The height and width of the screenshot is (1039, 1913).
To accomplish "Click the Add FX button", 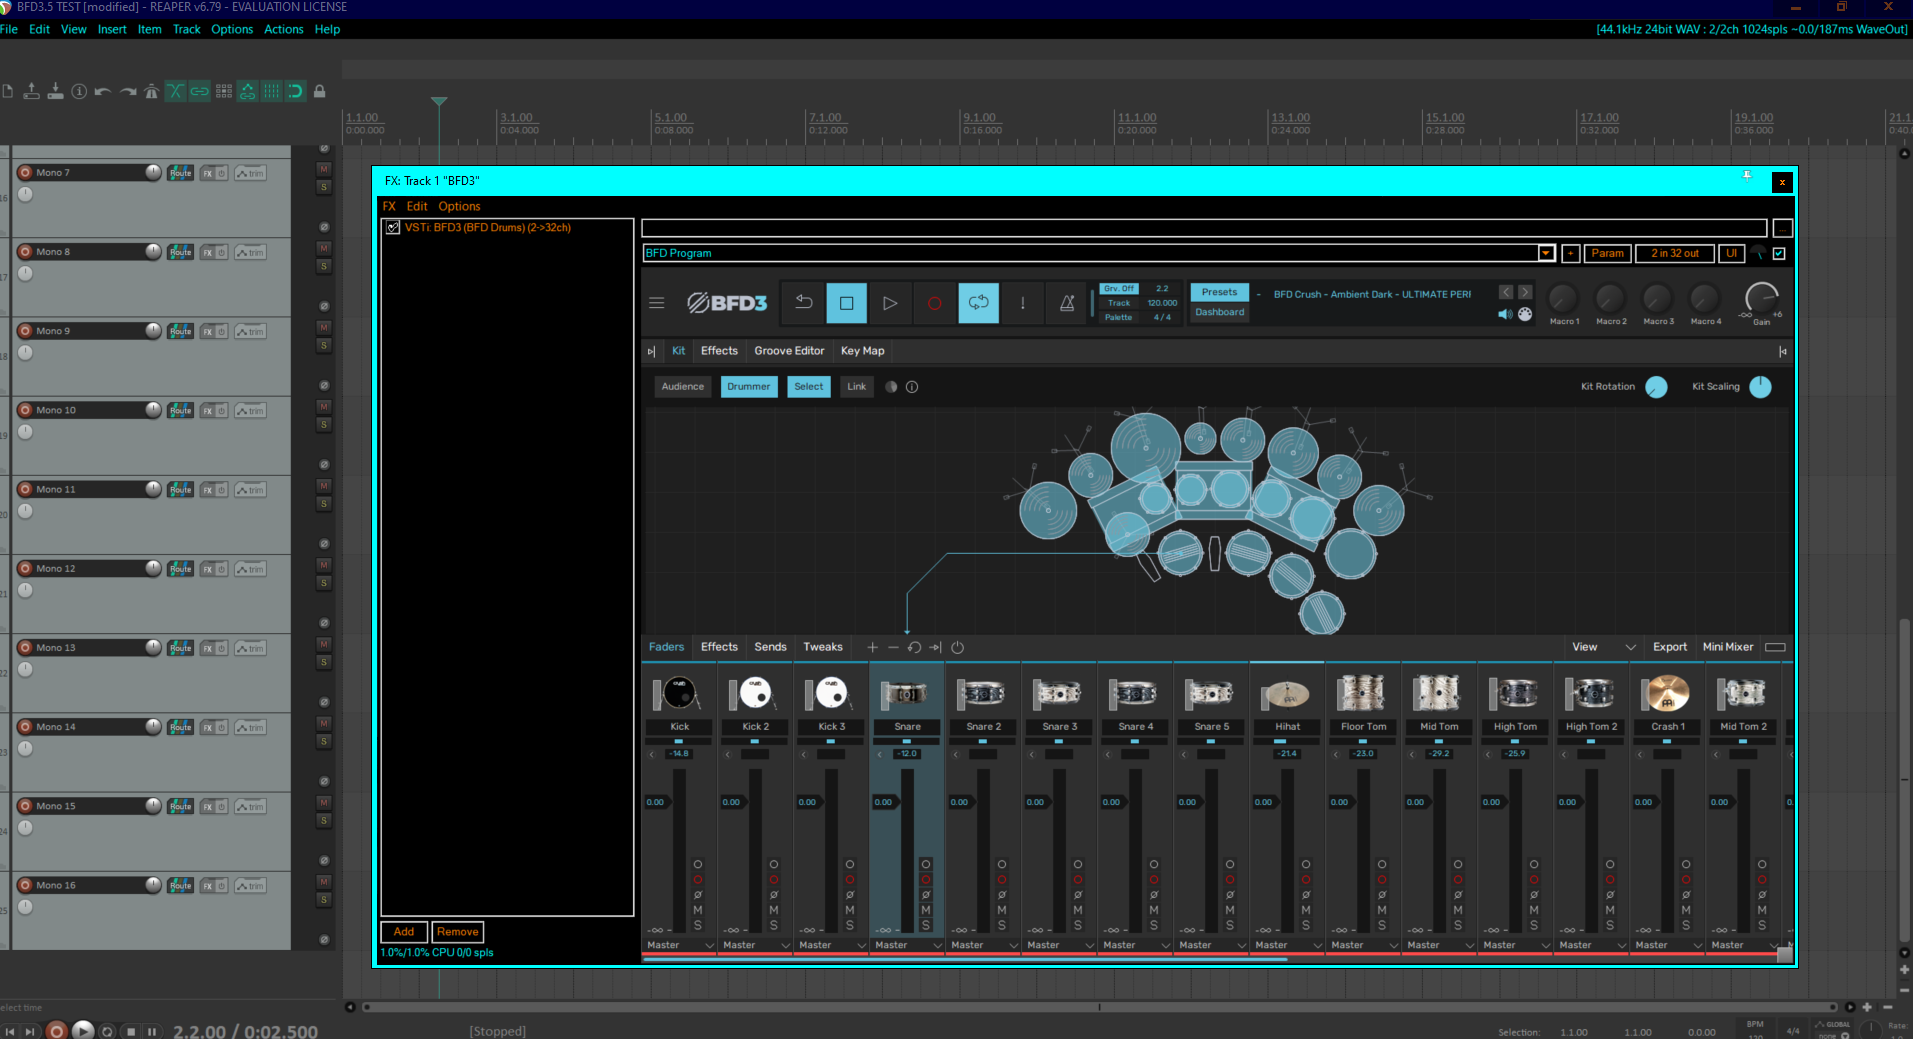I will (404, 932).
